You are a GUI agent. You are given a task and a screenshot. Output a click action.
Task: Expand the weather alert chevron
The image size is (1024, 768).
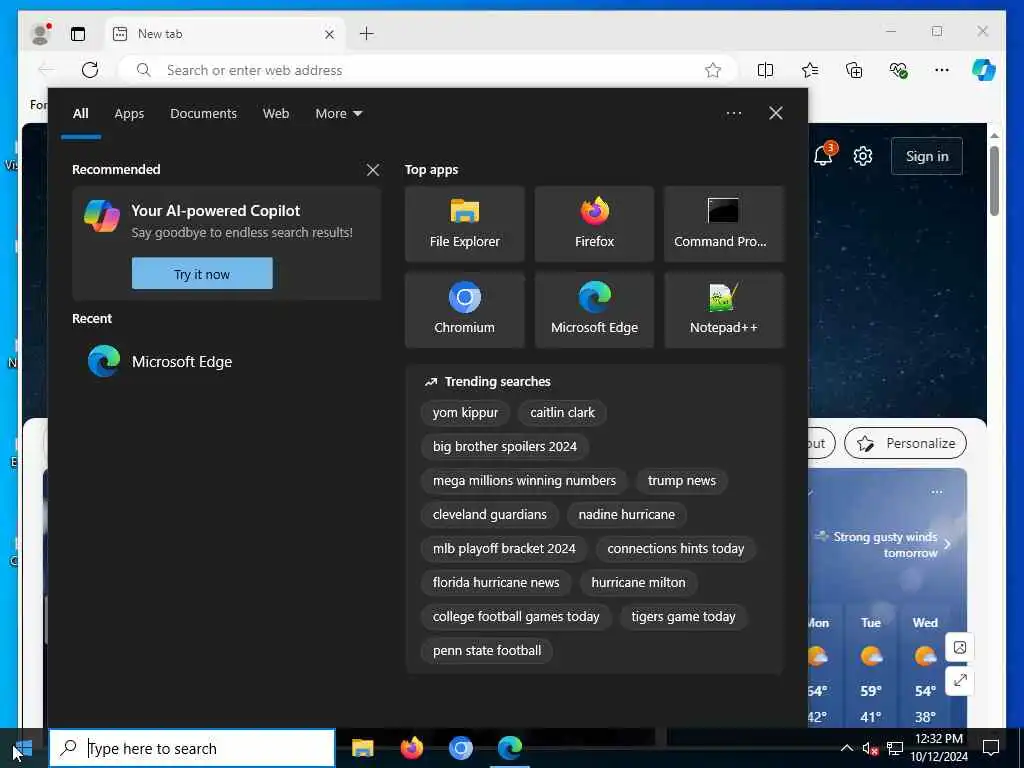click(x=947, y=544)
